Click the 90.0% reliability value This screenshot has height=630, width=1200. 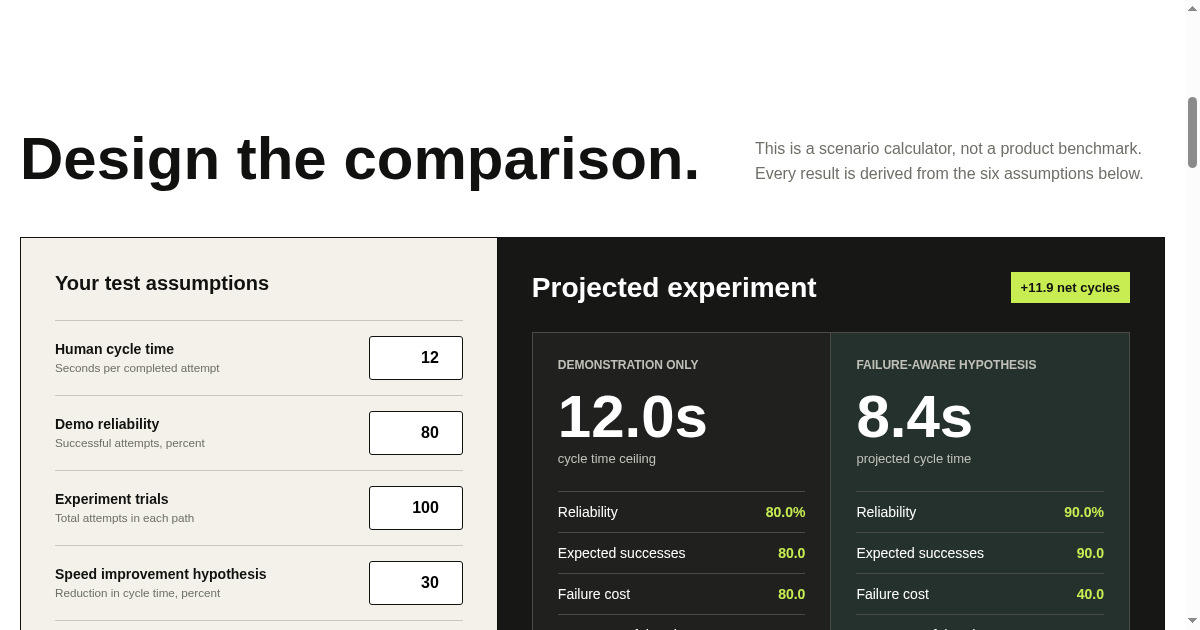(1084, 512)
